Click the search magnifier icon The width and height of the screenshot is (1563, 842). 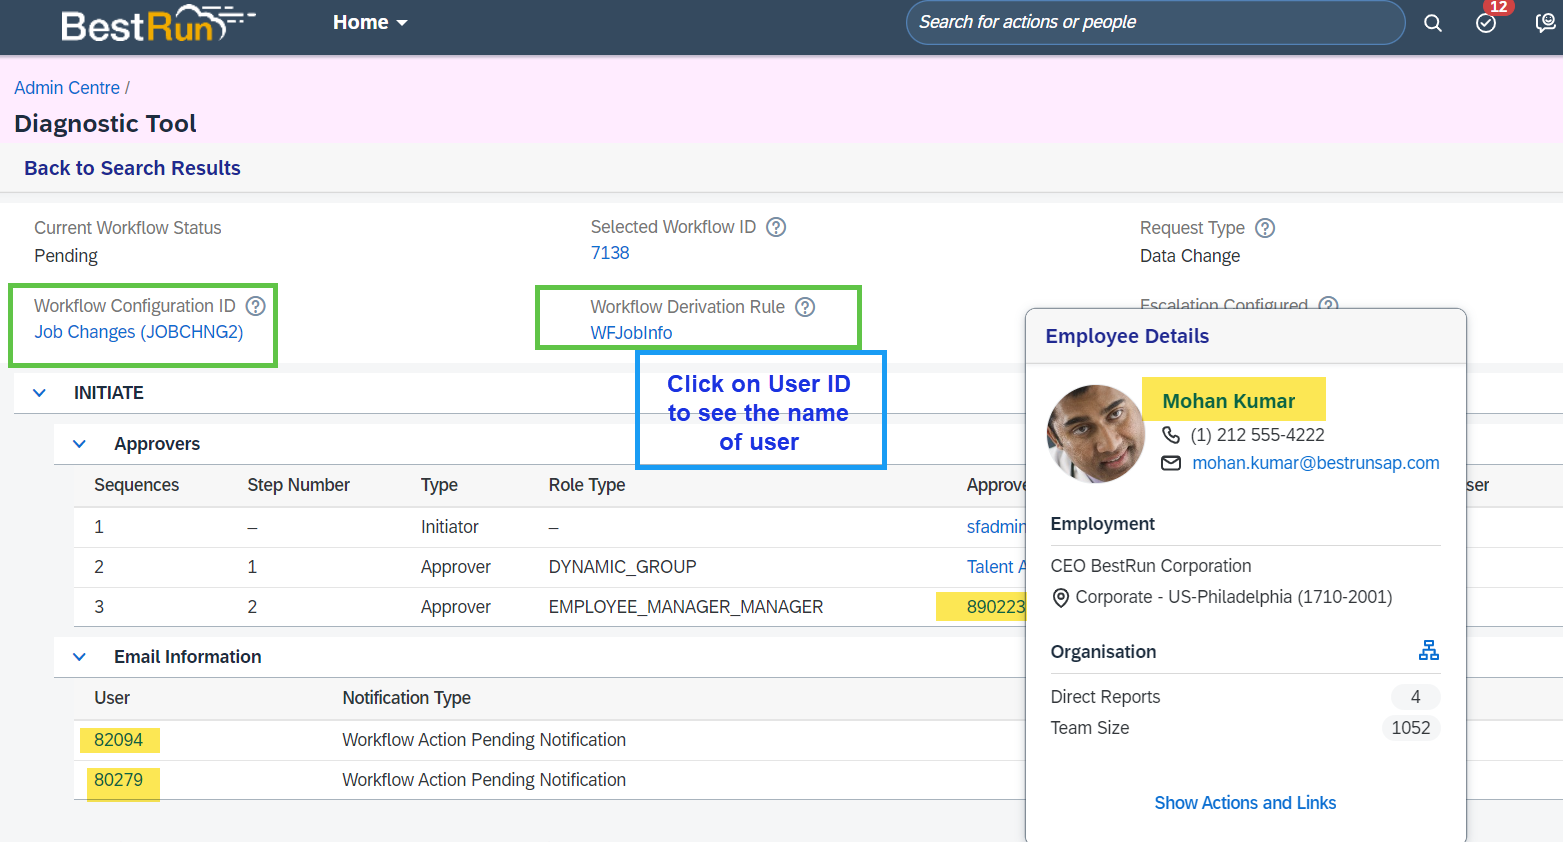[x=1433, y=23]
